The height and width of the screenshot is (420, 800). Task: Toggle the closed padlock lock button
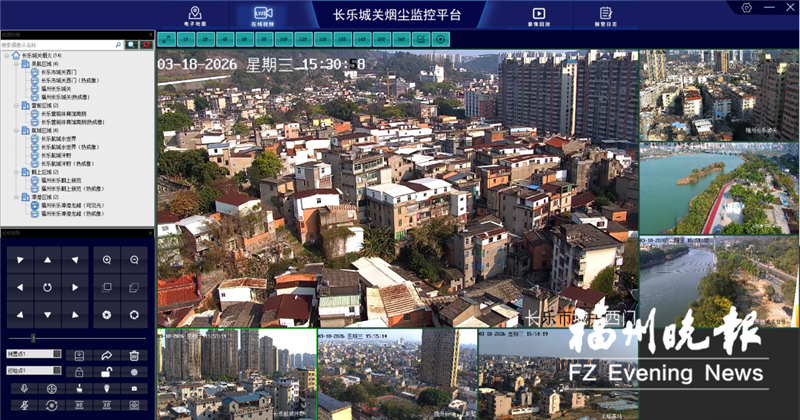[80, 372]
